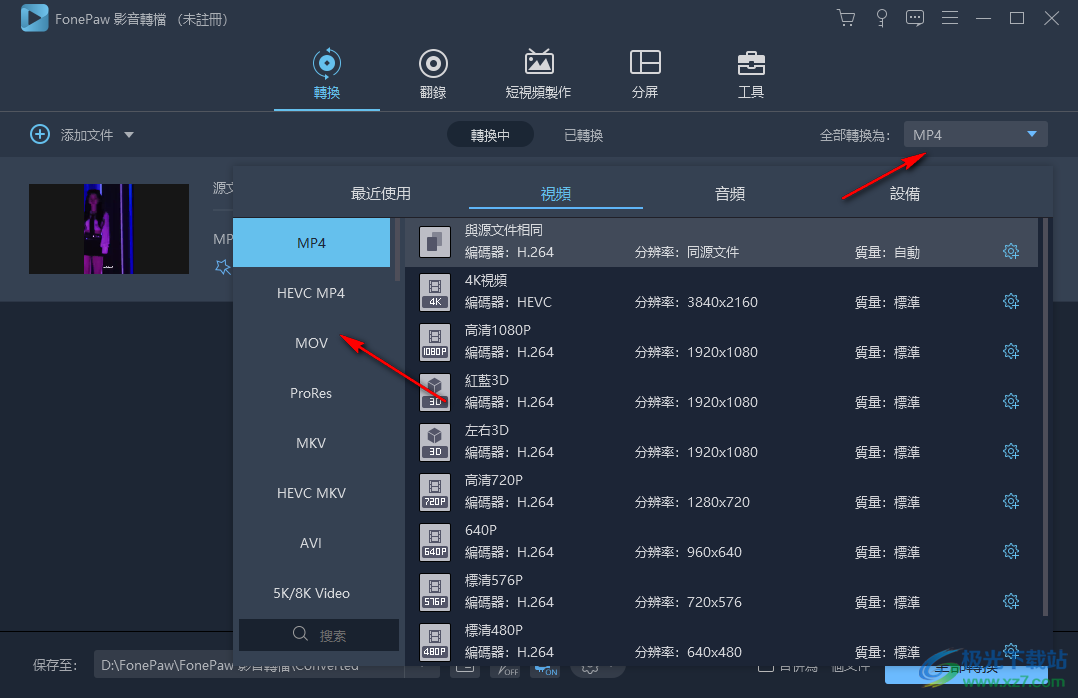This screenshot has height=698, width=1078.
Task: Click the 左右3D cube icon
Action: pyautogui.click(x=434, y=441)
